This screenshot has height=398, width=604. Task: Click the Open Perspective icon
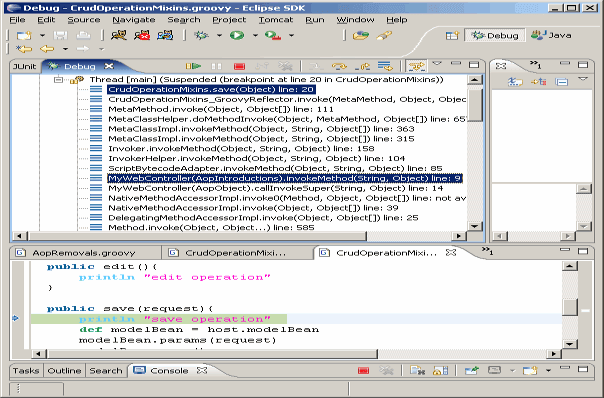(x=452, y=35)
